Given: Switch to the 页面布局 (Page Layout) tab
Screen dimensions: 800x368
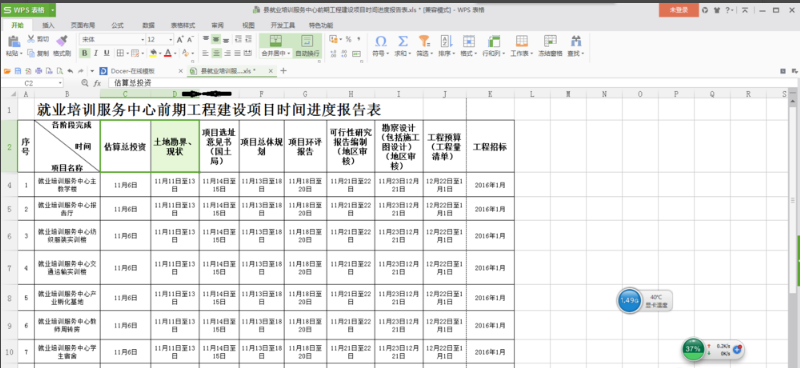Looking at the screenshot, I should pyautogui.click(x=83, y=25).
